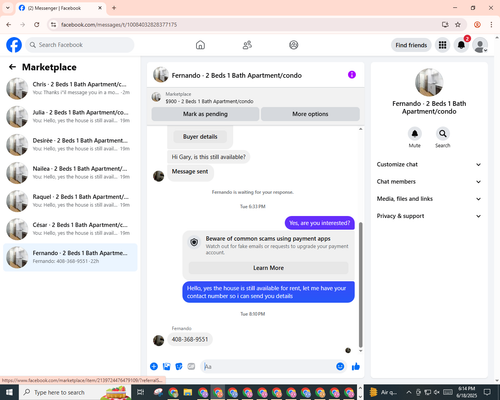
Task: Switch to the Messenger Facebook browser tab
Action: click(x=61, y=8)
